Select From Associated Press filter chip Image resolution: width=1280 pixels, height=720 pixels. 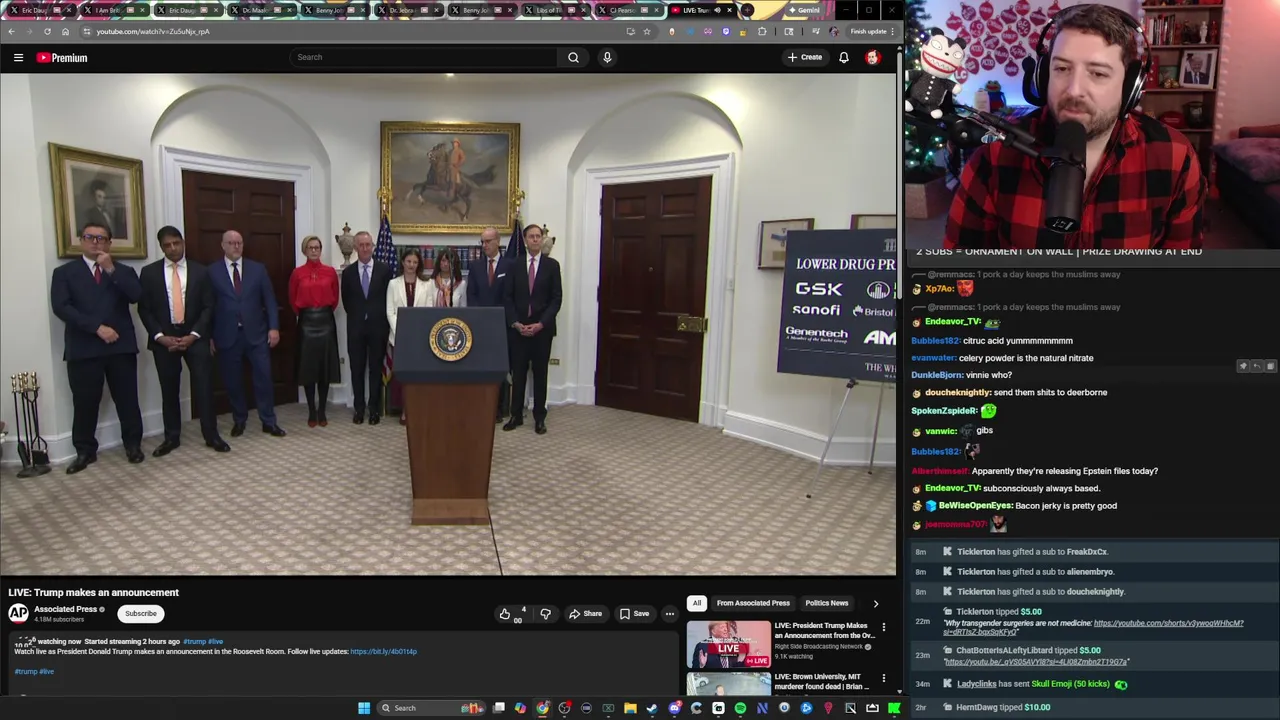click(x=753, y=603)
